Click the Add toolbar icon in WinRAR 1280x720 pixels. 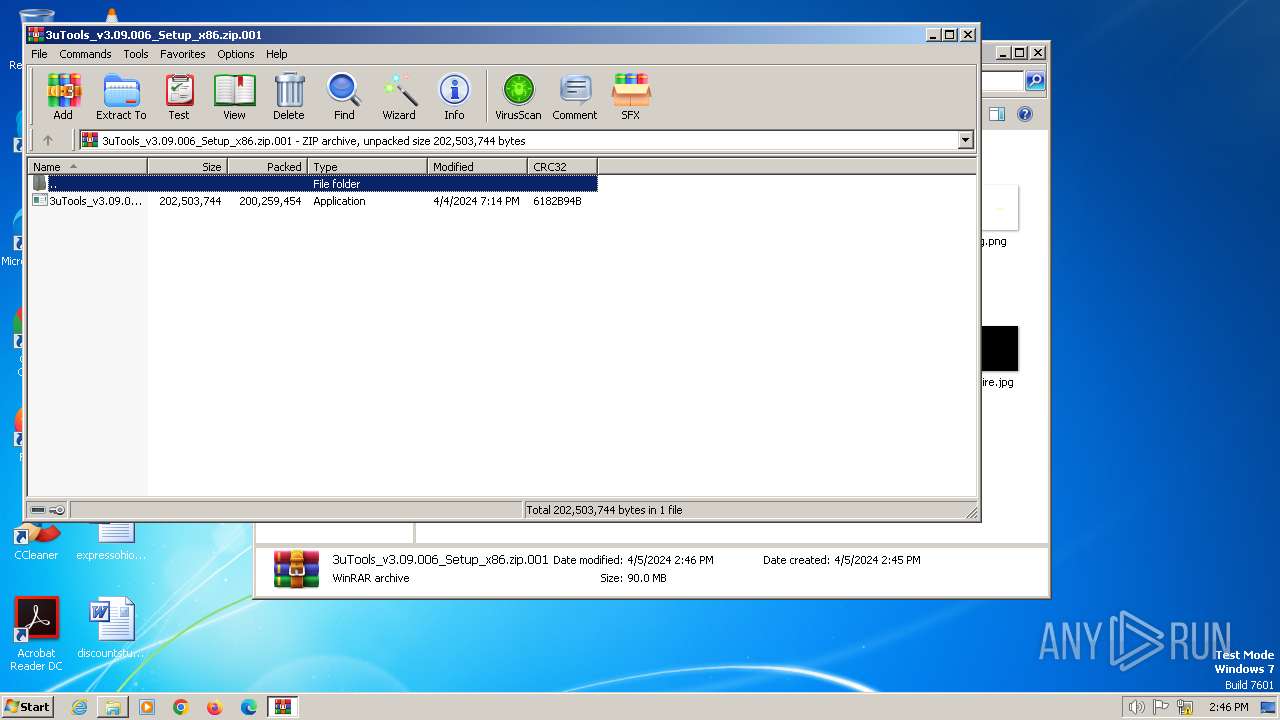(x=63, y=97)
